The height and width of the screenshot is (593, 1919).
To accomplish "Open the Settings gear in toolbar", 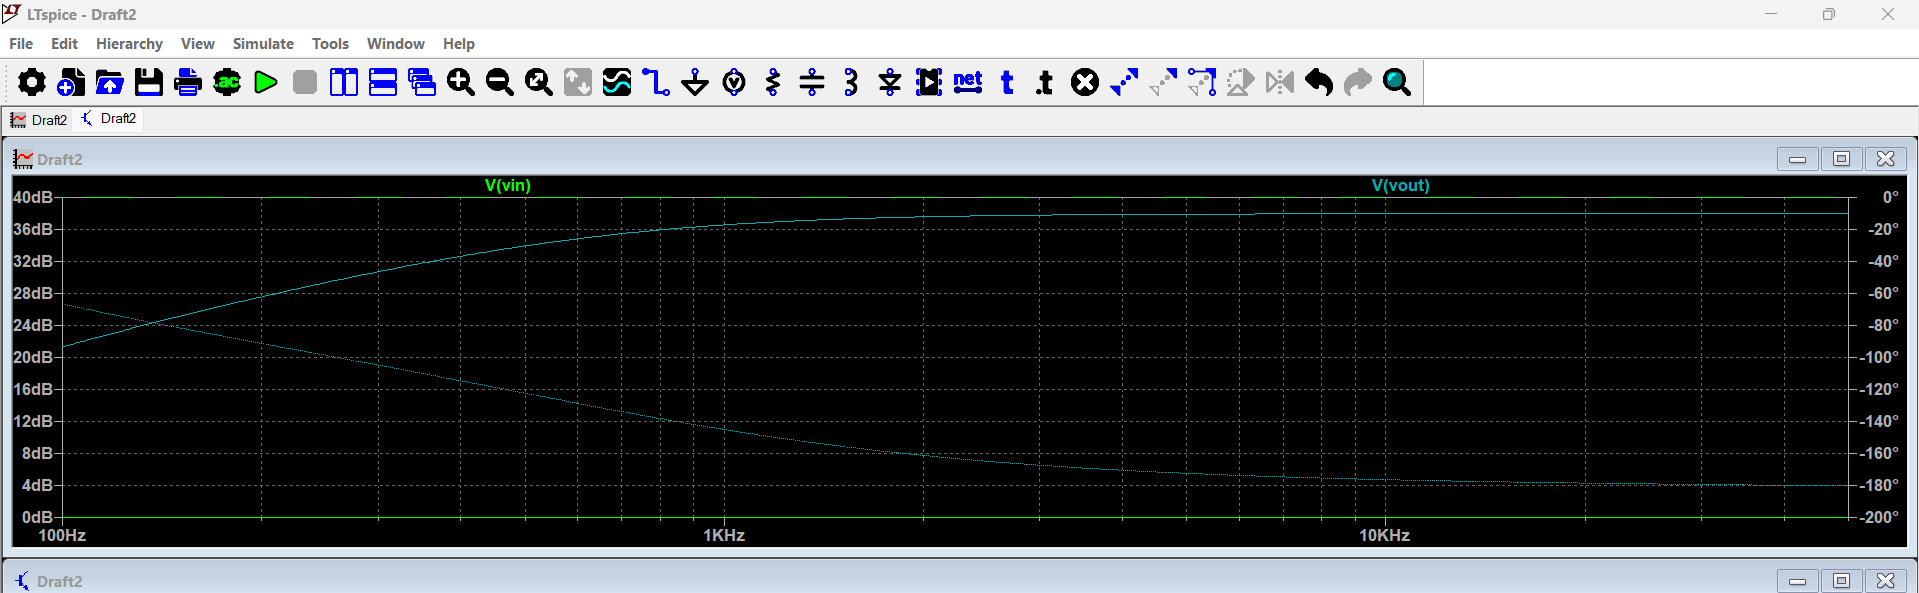I will coord(31,82).
